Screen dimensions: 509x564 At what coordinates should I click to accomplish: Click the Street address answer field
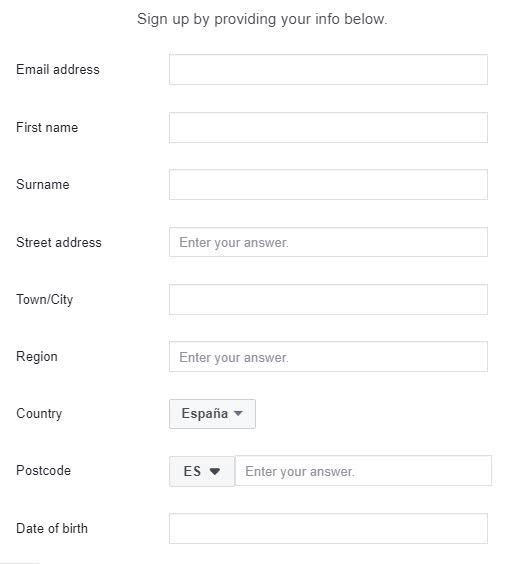(x=328, y=242)
